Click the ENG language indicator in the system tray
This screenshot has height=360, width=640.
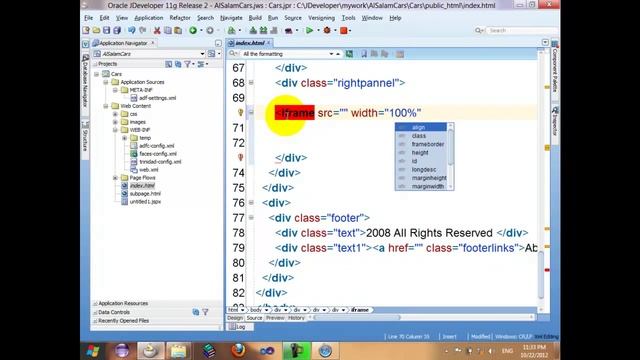[x=507, y=351]
